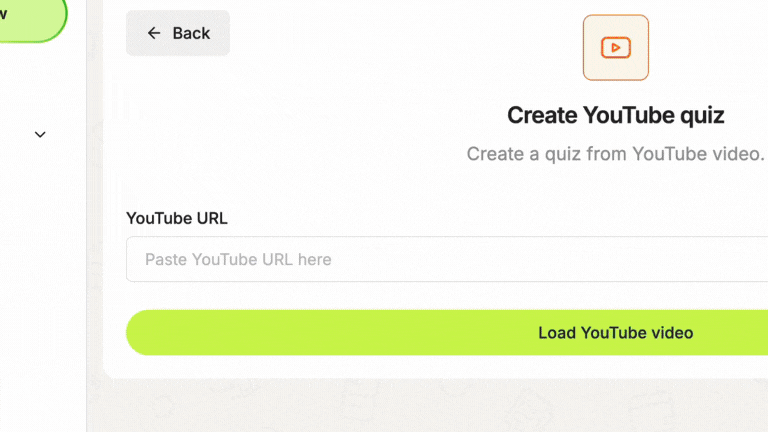The height and width of the screenshot is (432, 768).
Task: Click empty space right of the URL placeholder text
Action: (539, 259)
